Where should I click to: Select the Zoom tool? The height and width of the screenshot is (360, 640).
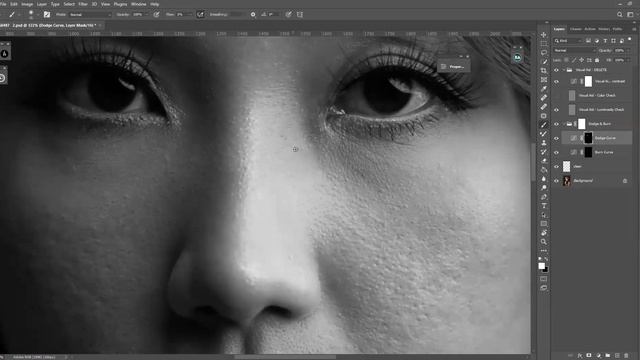pyautogui.click(x=544, y=242)
